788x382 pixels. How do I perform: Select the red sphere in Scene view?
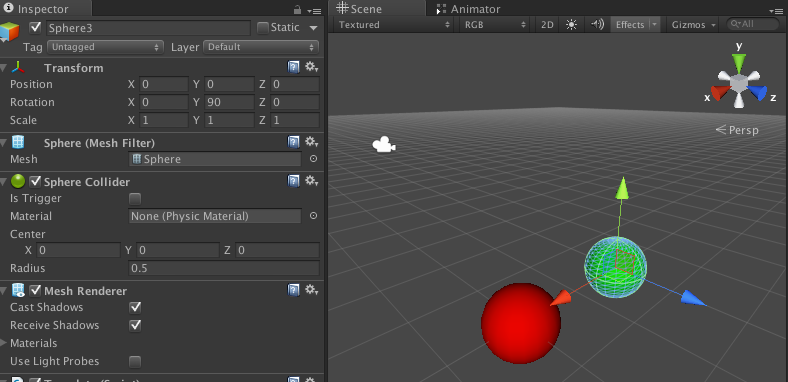pyautogui.click(x=521, y=323)
